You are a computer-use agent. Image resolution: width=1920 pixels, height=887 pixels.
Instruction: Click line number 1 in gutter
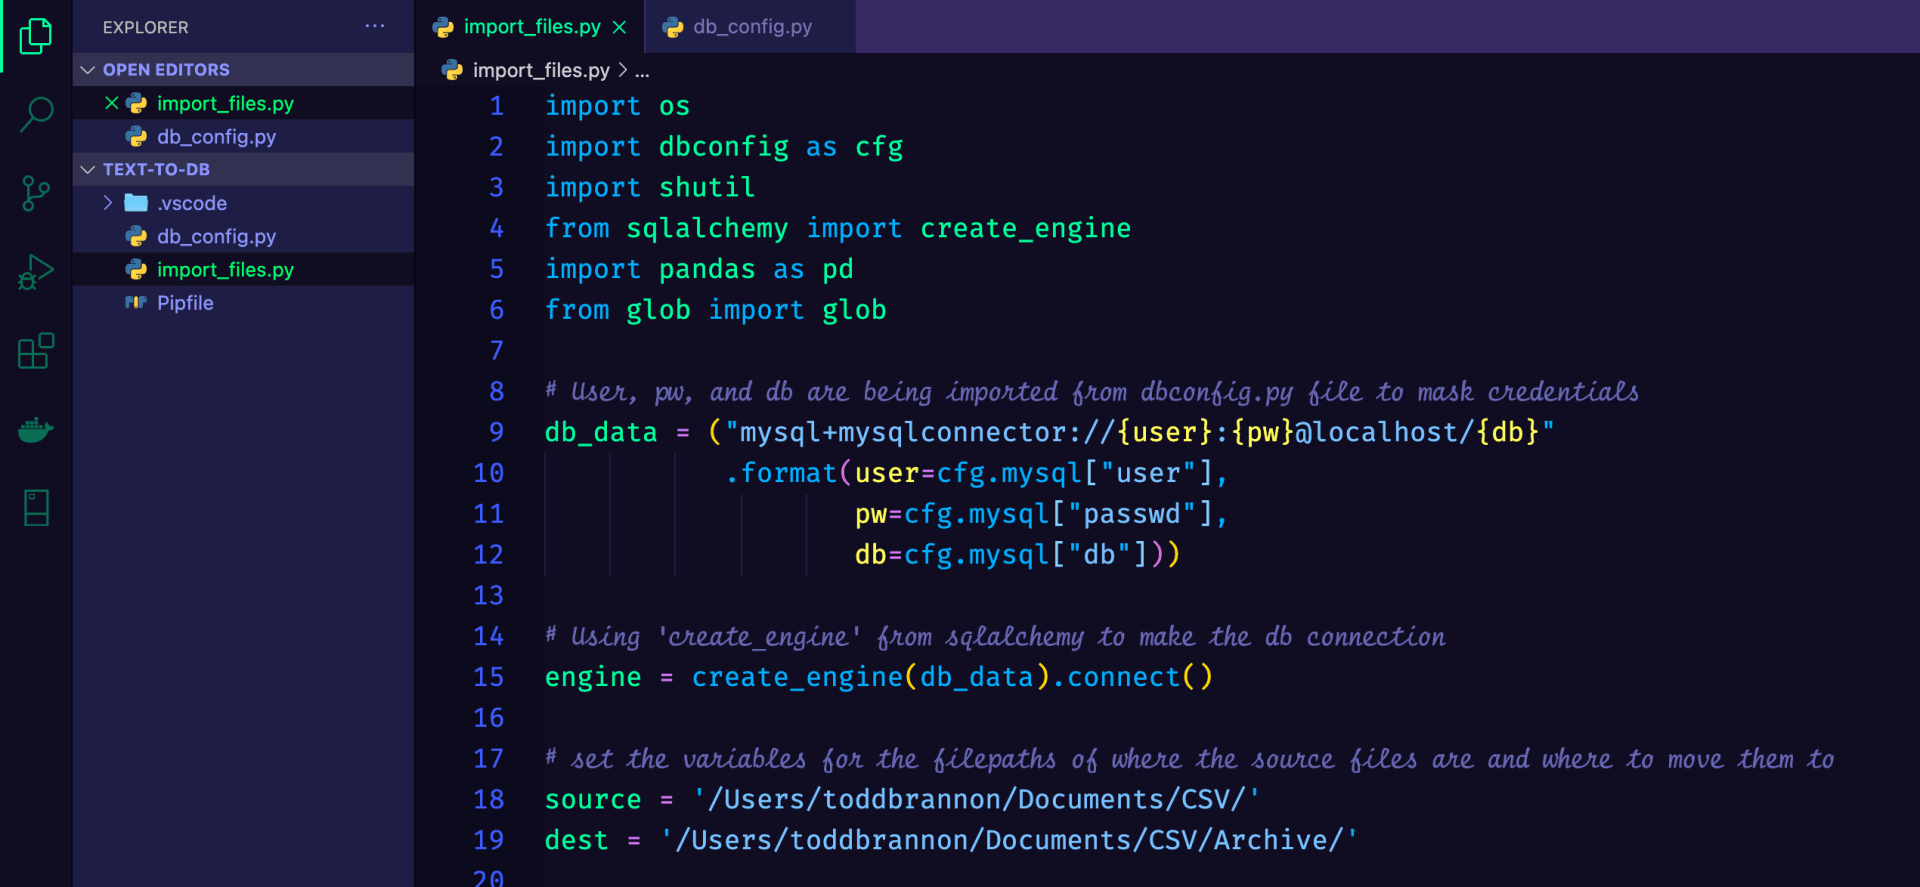point(496,106)
